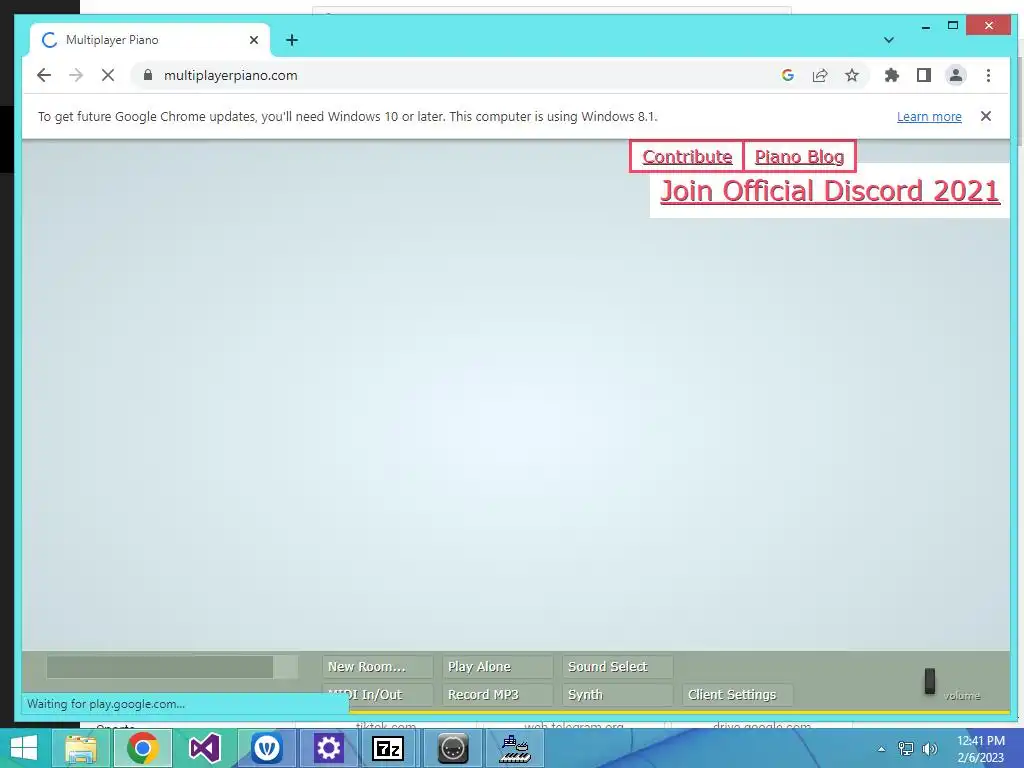Close the Chrome window
The image size is (1024, 768).
coord(989,25)
